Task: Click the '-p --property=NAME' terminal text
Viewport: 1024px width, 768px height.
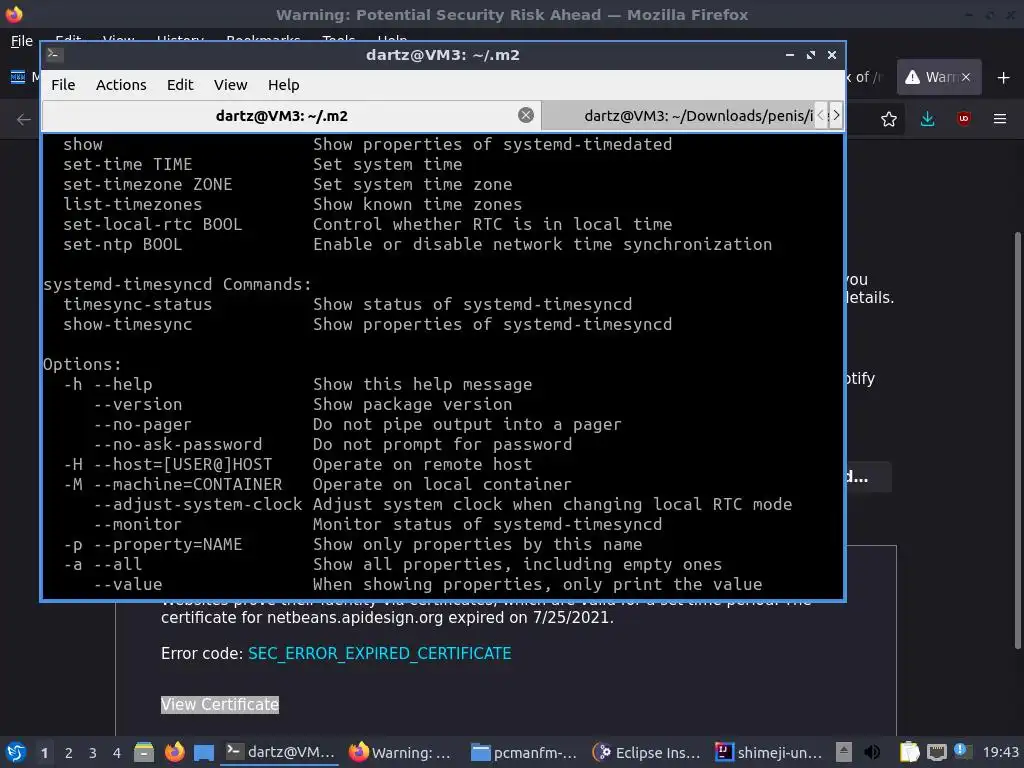Action: click(153, 544)
